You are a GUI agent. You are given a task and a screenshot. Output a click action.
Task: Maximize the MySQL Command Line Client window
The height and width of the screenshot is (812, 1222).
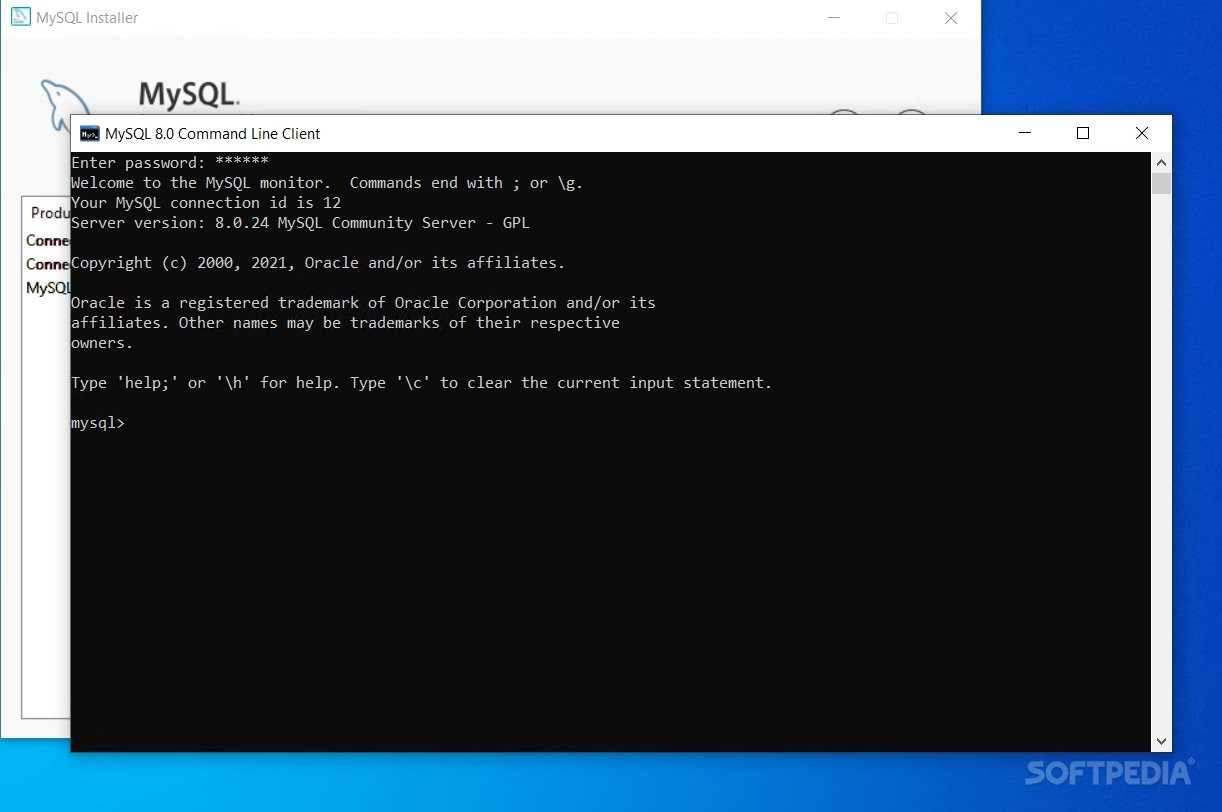1083,133
